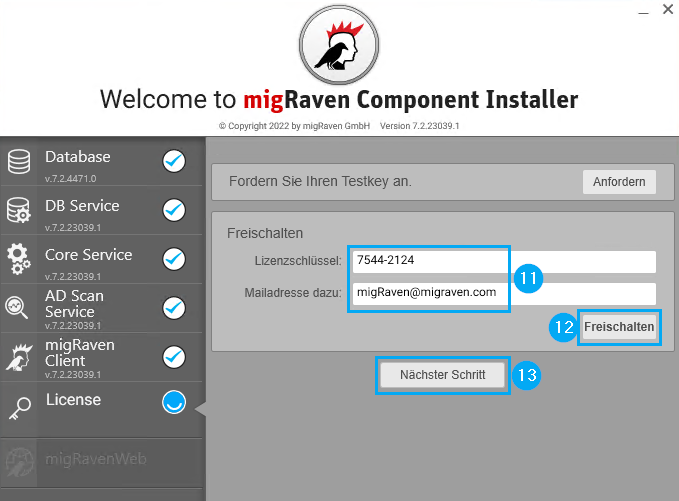Click the Database stack icon
679x501 pixels.
pos(19,162)
